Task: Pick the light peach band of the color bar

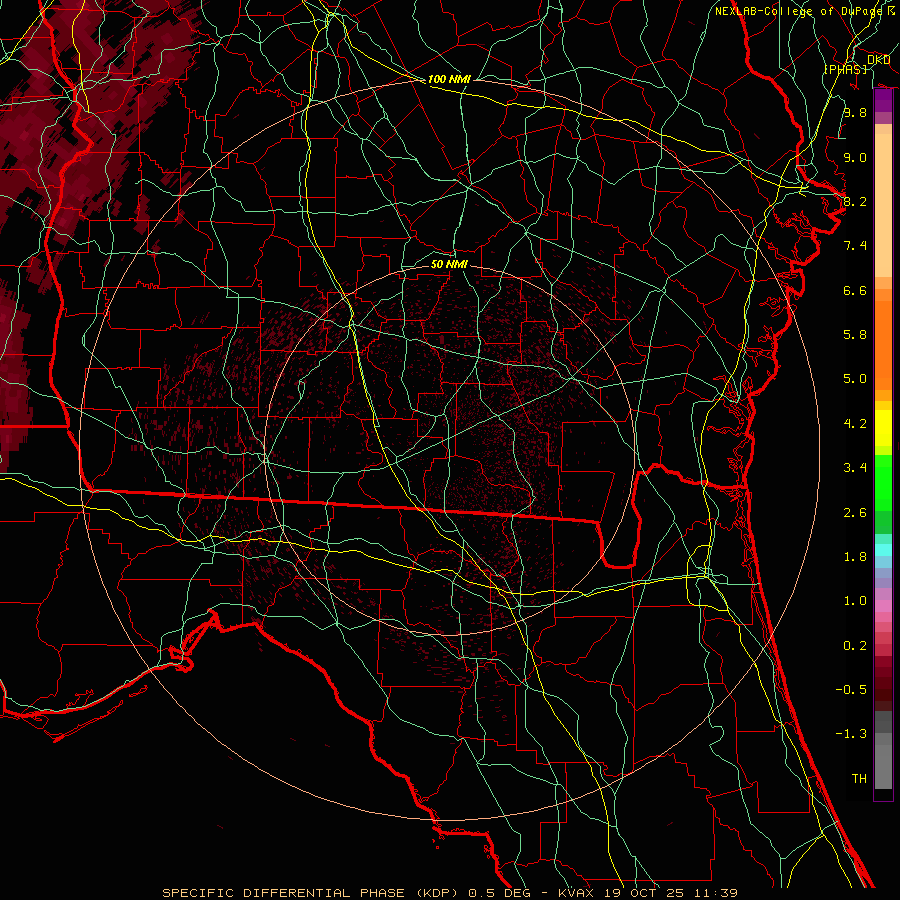Action: (x=883, y=205)
